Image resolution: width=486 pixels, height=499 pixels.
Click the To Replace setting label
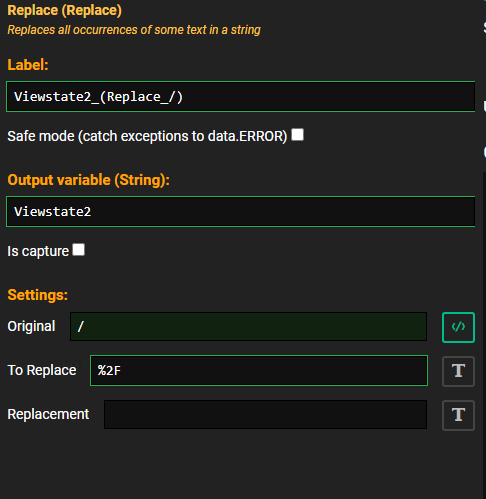pos(42,370)
